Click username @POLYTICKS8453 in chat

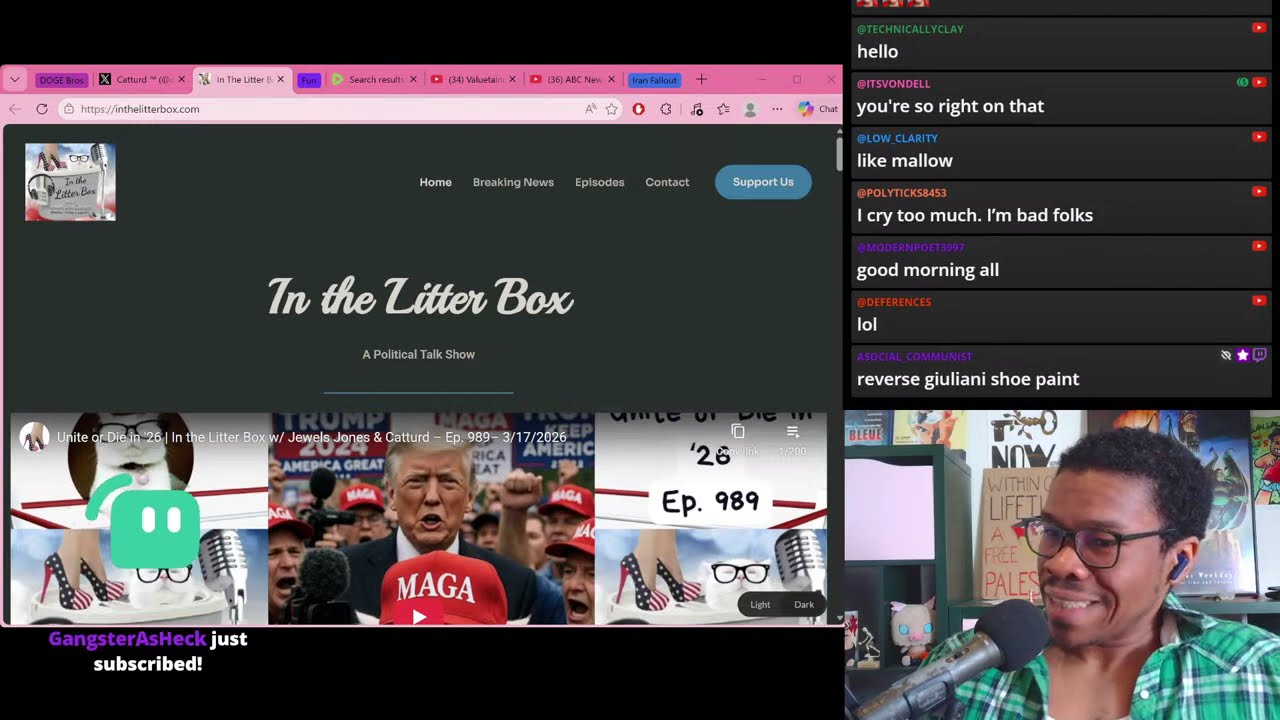coord(901,193)
